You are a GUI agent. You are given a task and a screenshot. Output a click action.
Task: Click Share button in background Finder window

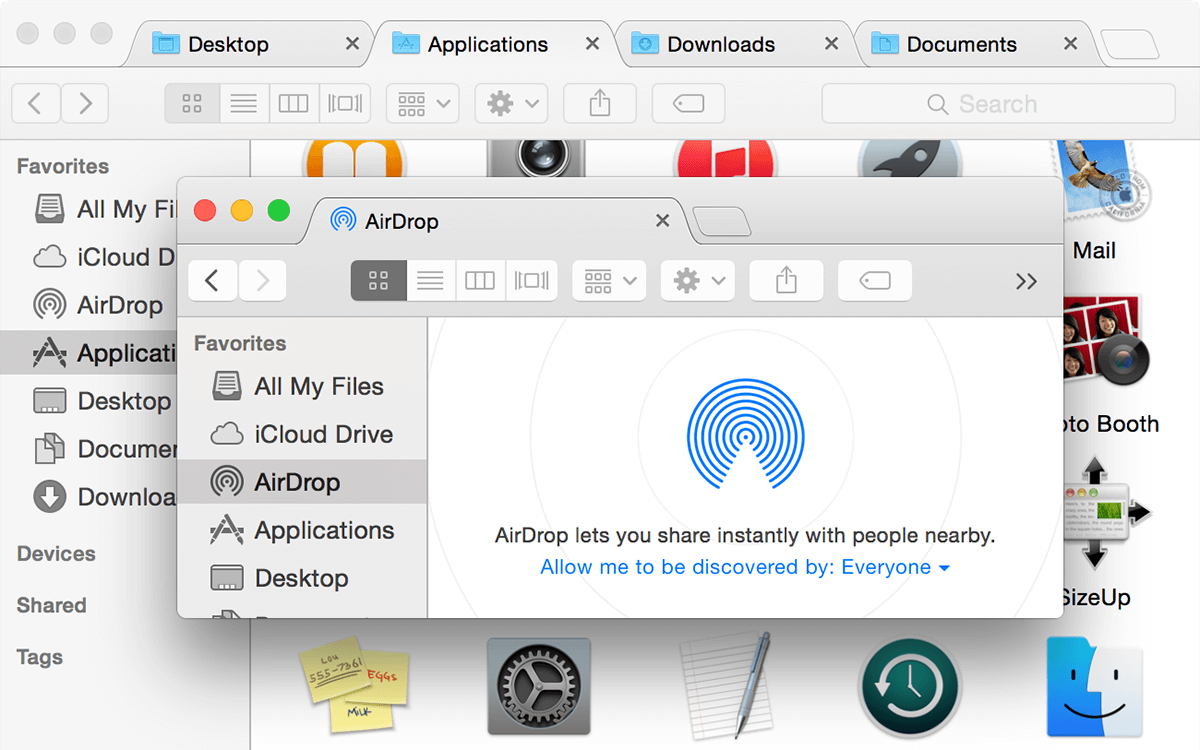(599, 103)
